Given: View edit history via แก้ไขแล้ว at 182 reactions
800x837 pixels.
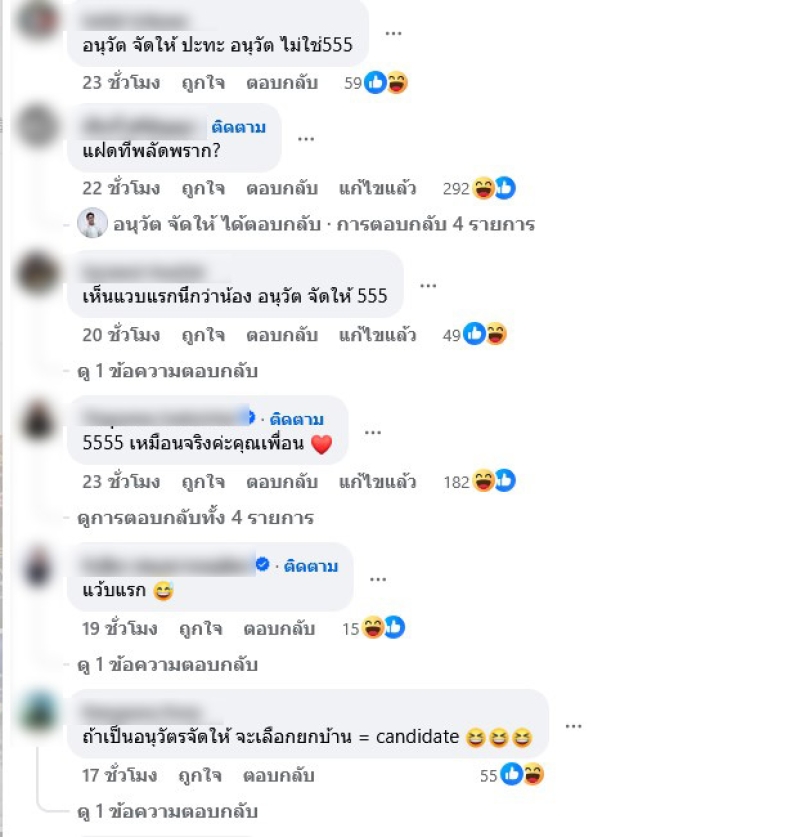Looking at the screenshot, I should (377, 481).
